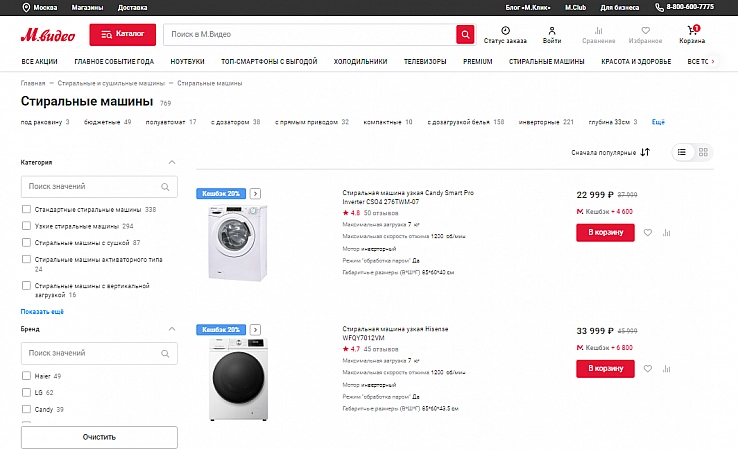The image size is (738, 450).
Task: Open КРАСОТА И ЗДОРОВЬЕ menu item
Action: [x=636, y=62]
